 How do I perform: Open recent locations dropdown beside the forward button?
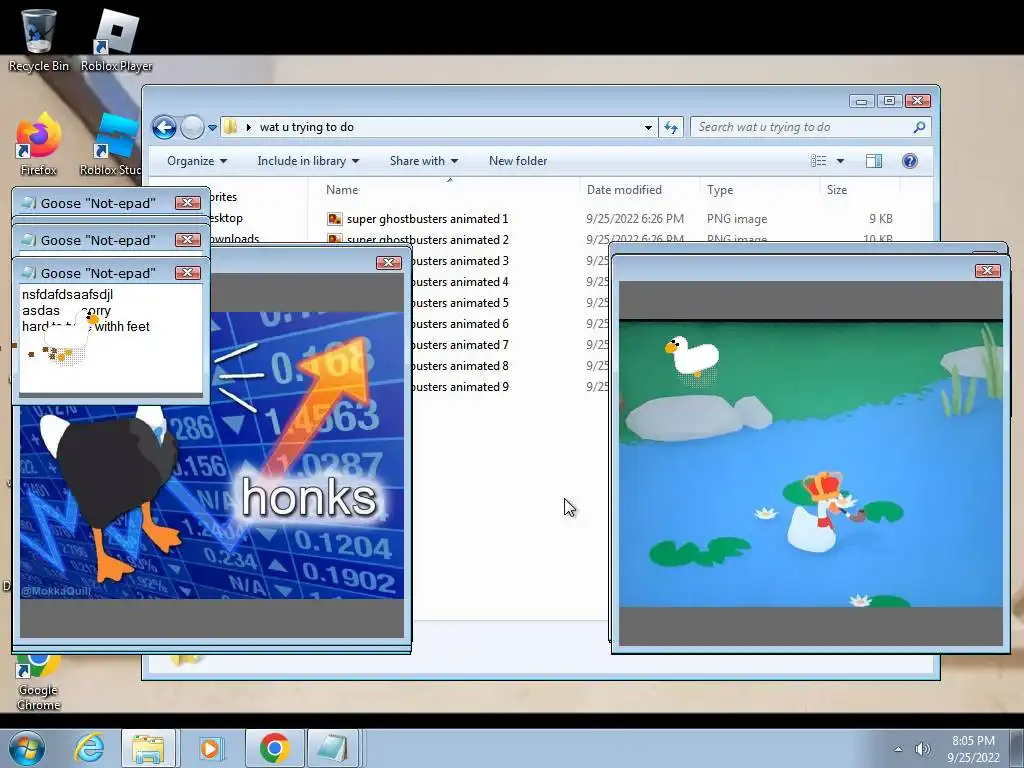(x=212, y=128)
